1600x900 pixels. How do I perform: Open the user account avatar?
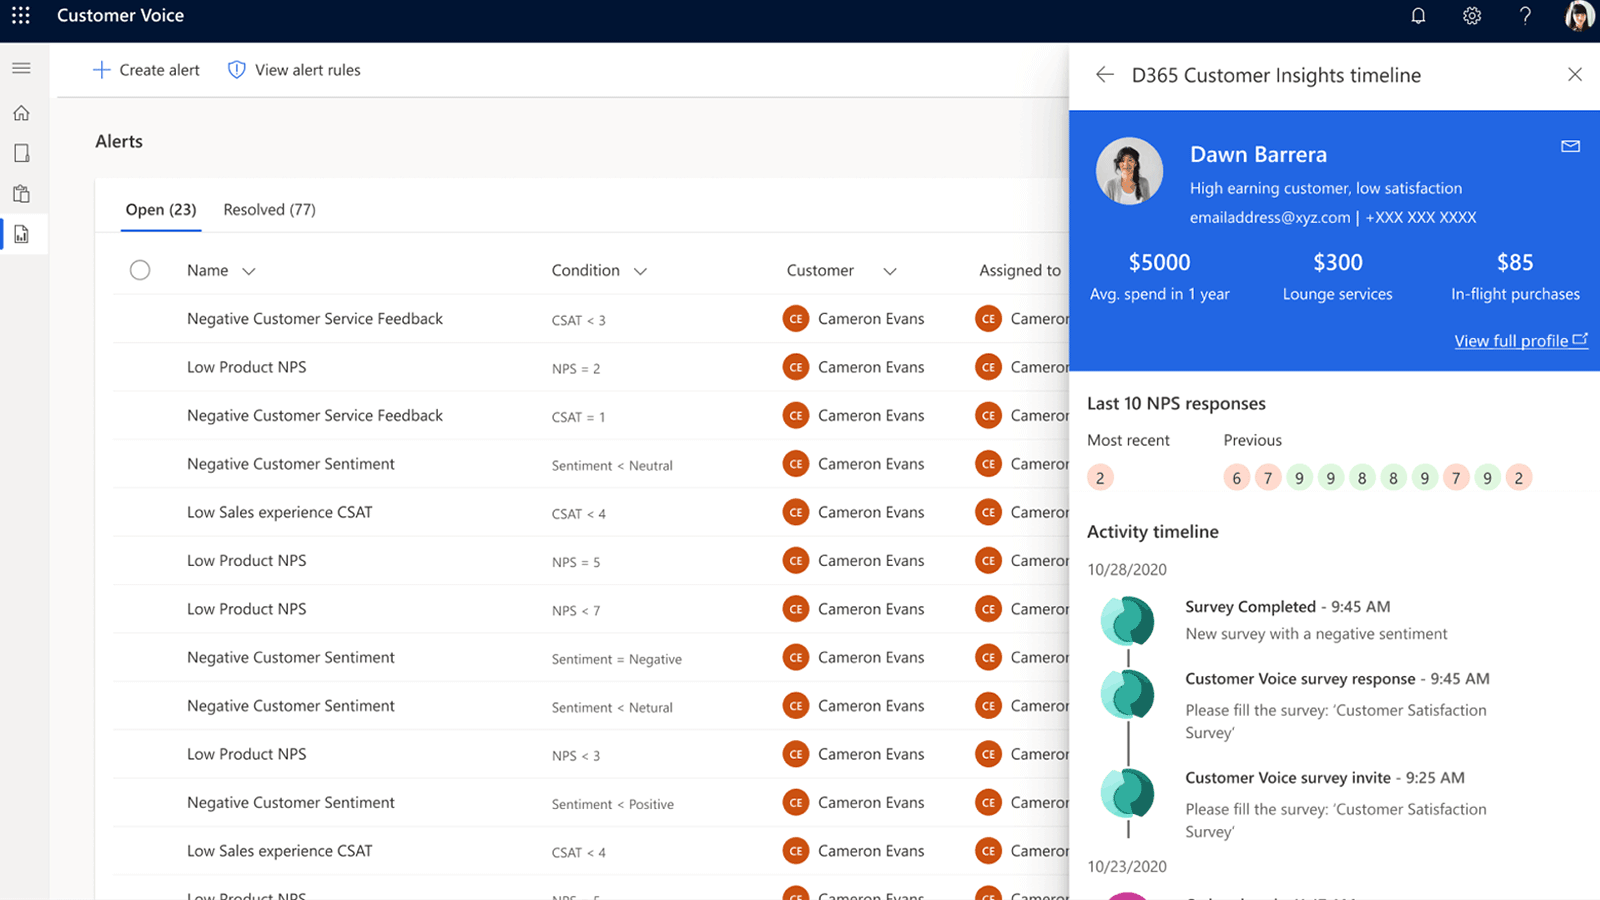pos(1579,16)
